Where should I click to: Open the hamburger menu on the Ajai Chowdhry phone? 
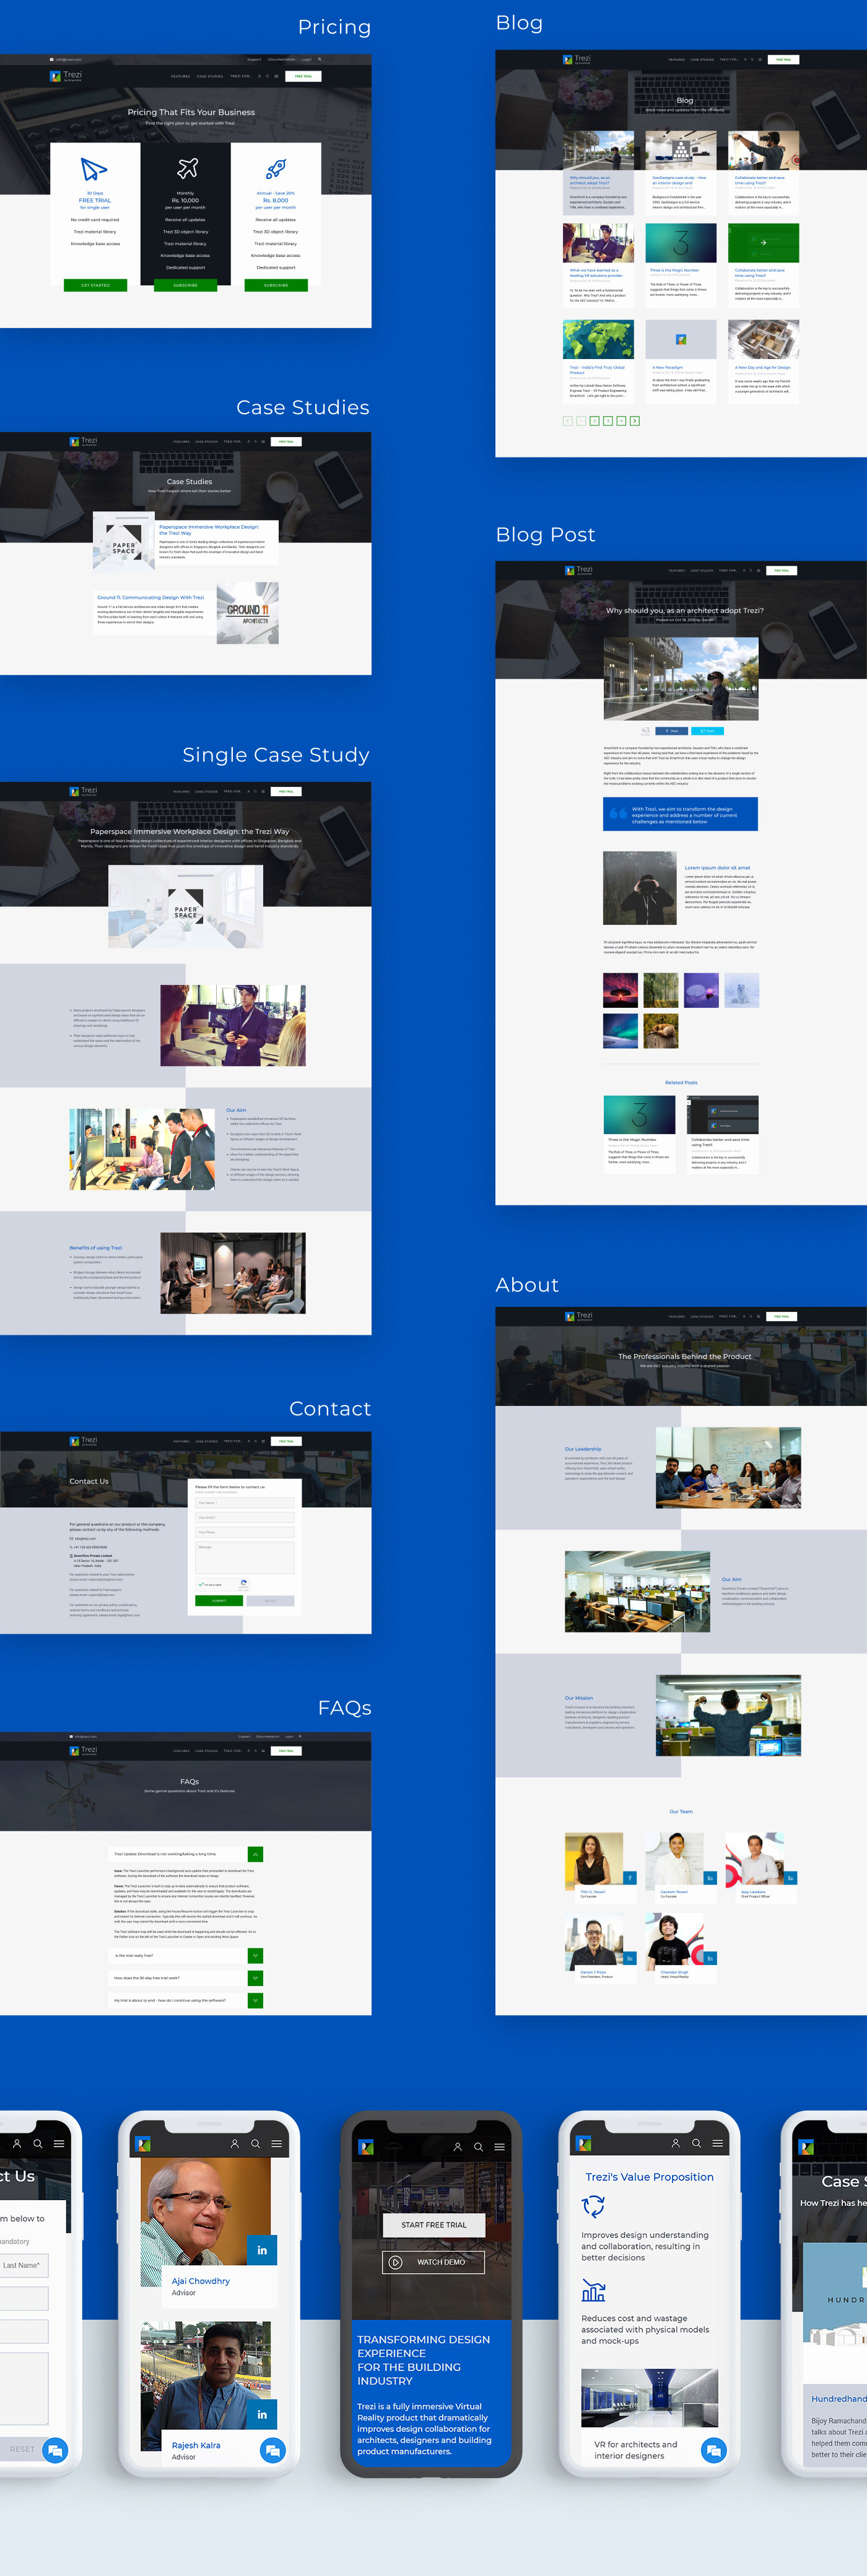(276, 2143)
